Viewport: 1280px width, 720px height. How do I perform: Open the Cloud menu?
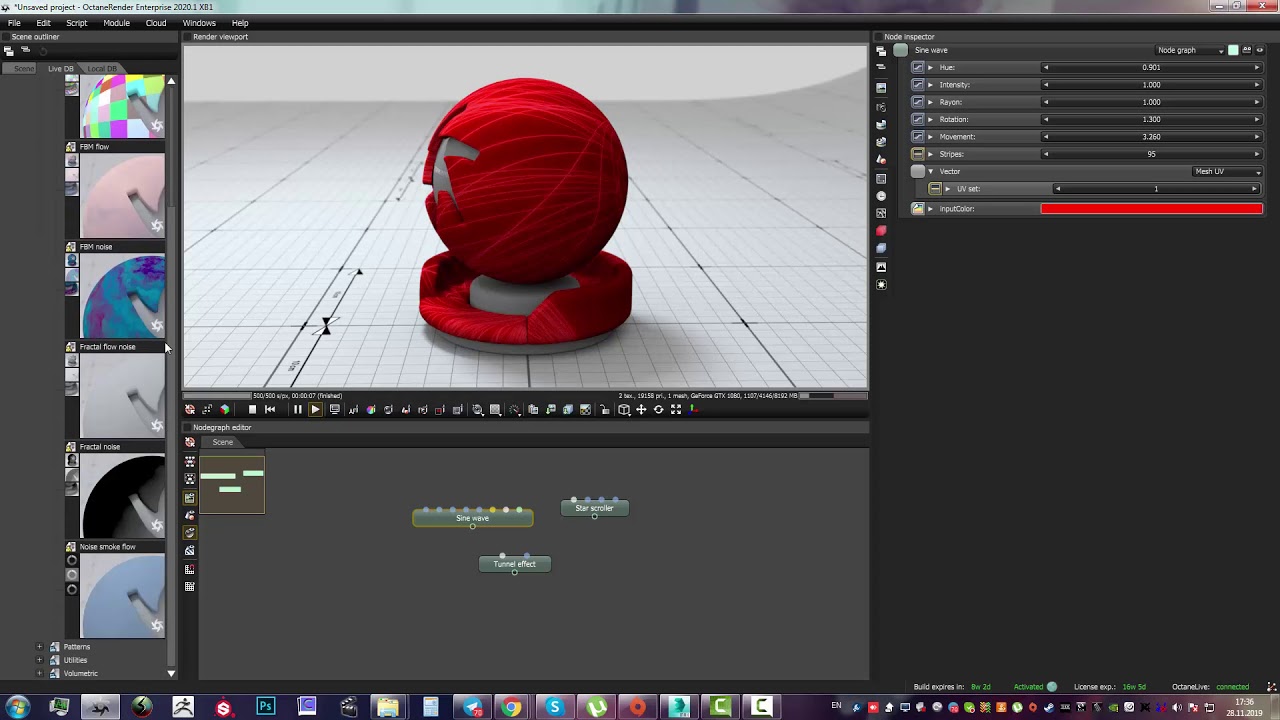pyautogui.click(x=156, y=23)
